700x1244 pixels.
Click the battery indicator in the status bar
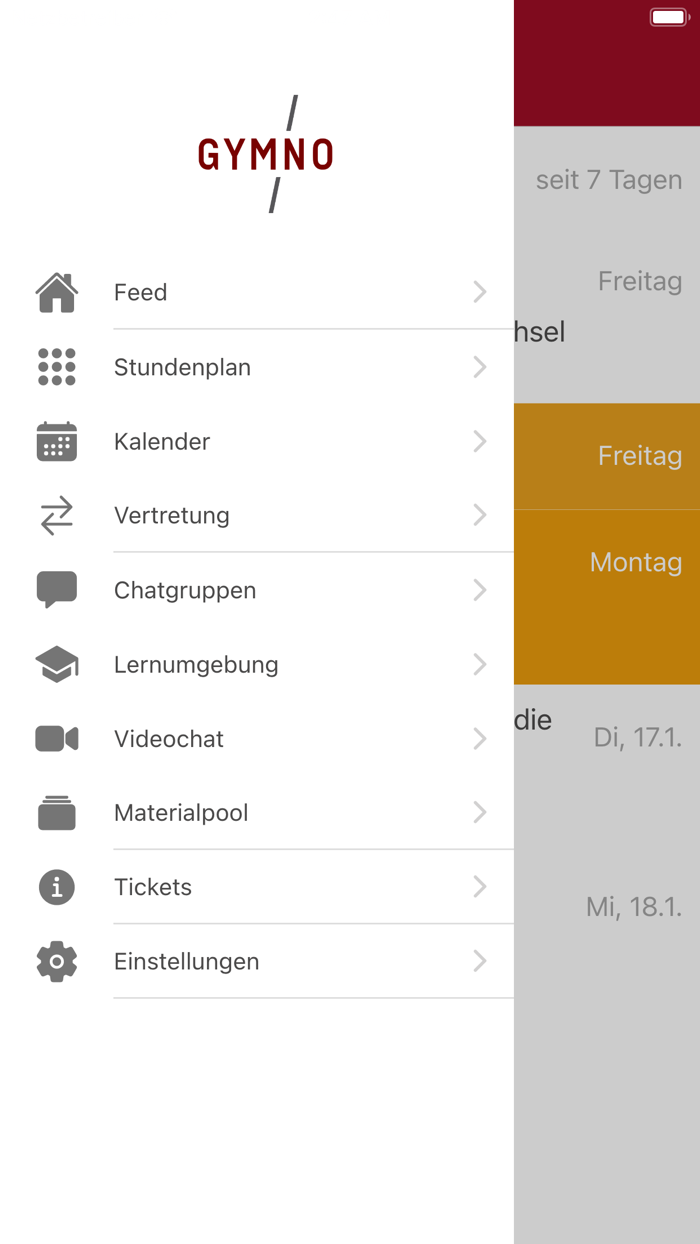[669, 15]
